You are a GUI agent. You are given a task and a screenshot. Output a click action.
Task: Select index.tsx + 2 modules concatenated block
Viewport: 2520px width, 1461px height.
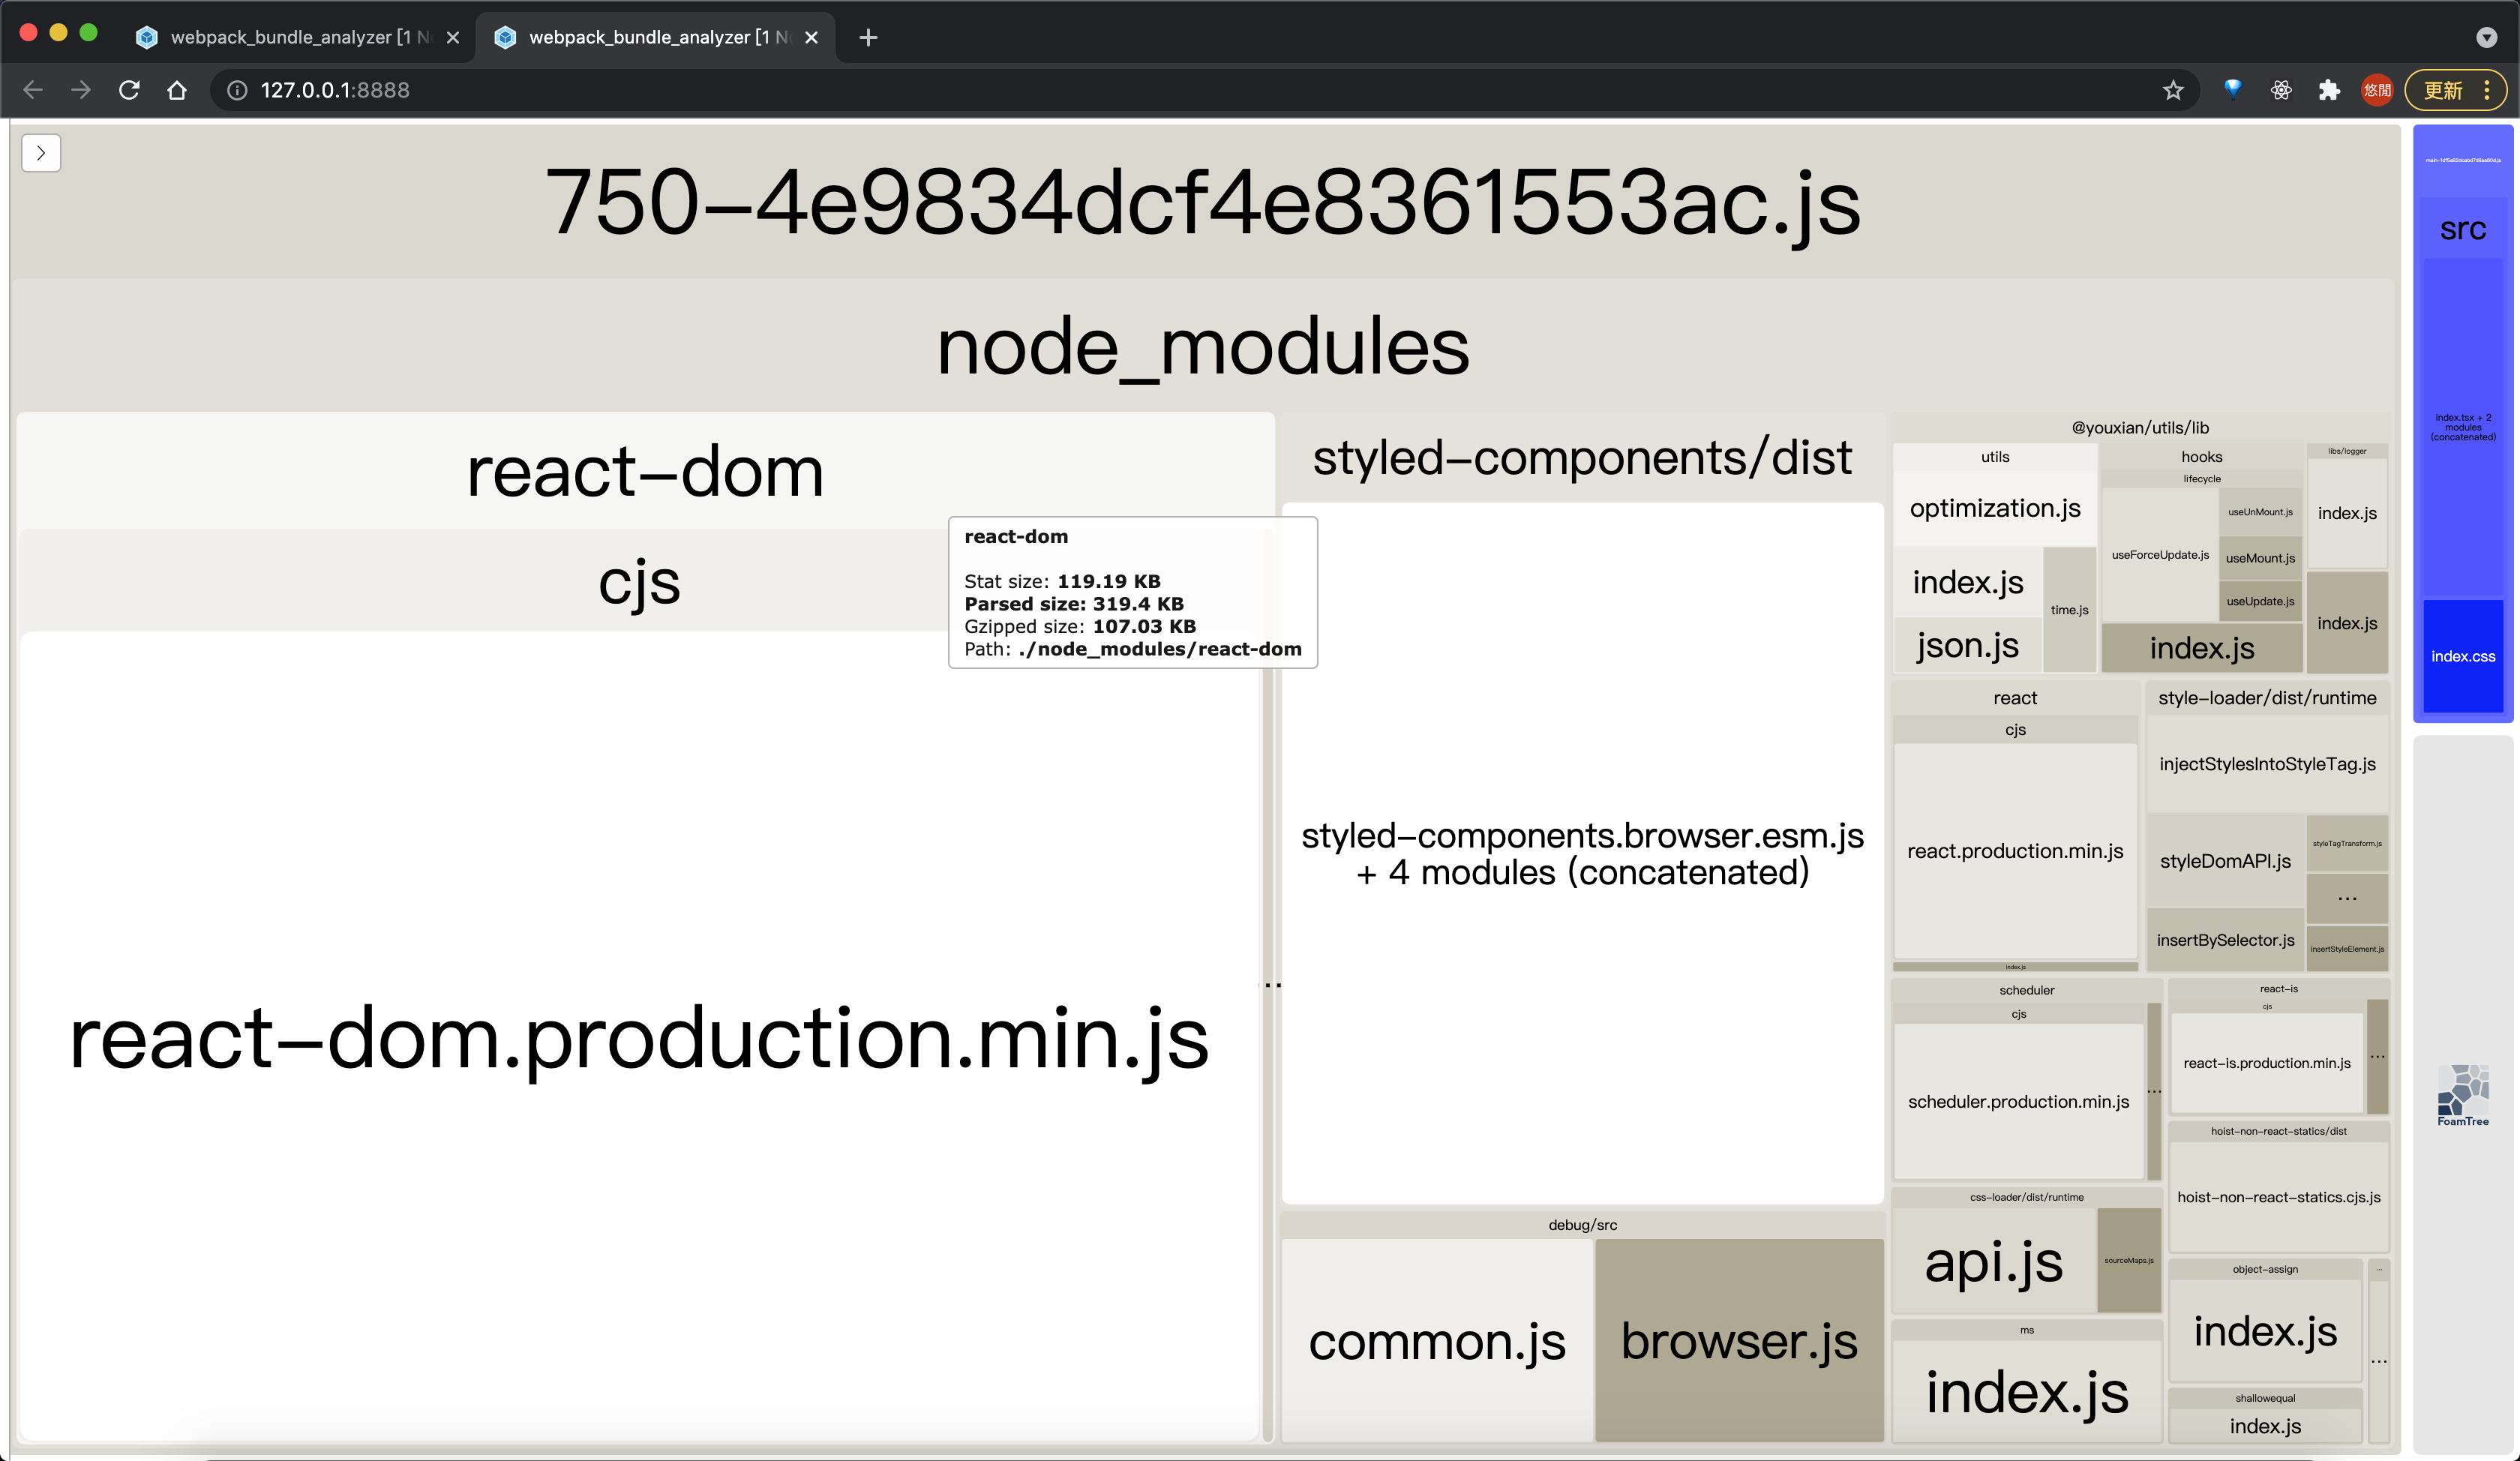[x=2463, y=428]
